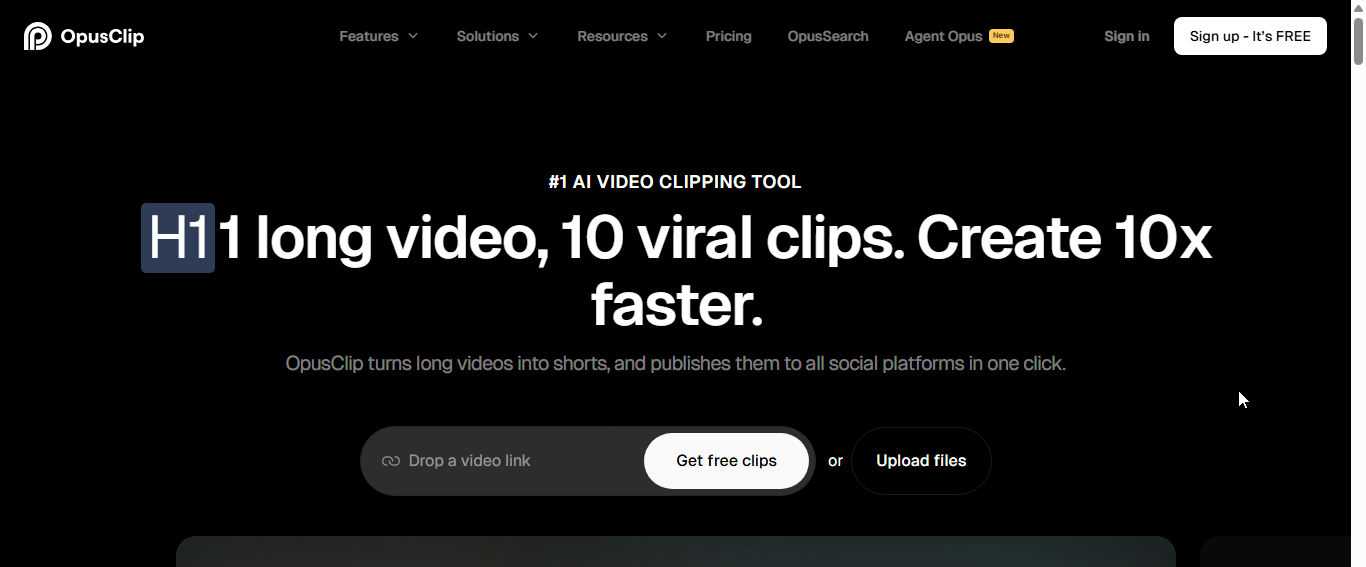The image size is (1366, 567).
Task: Open the Resources menu
Action: click(612, 36)
